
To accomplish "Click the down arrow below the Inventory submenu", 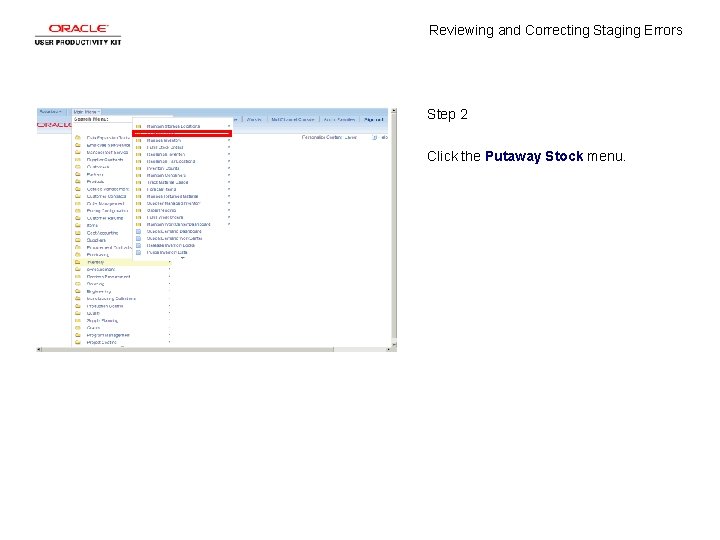I will point(182,258).
